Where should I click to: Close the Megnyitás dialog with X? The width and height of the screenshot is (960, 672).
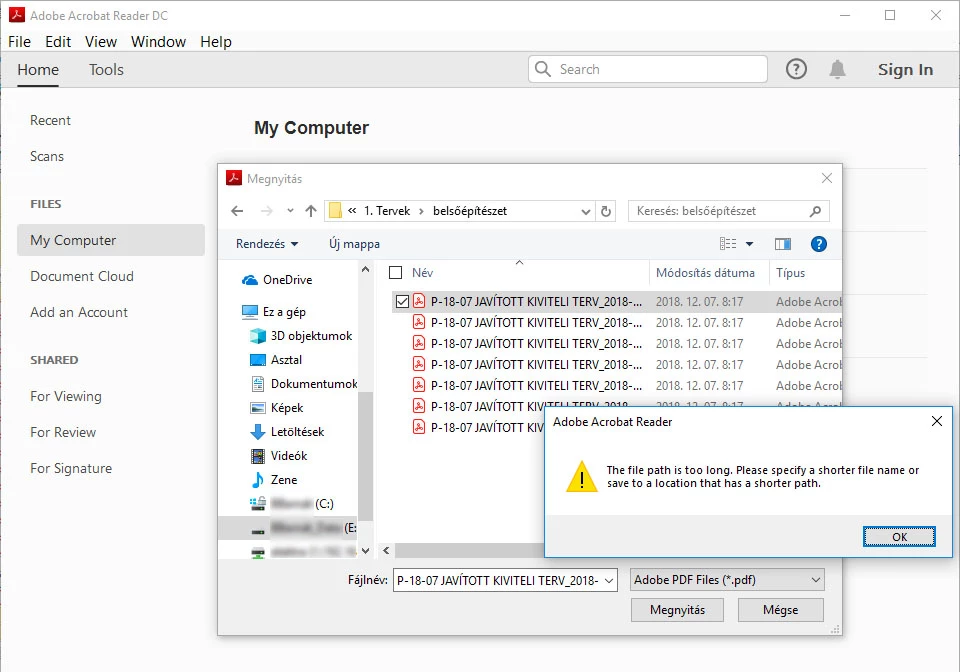click(x=827, y=178)
